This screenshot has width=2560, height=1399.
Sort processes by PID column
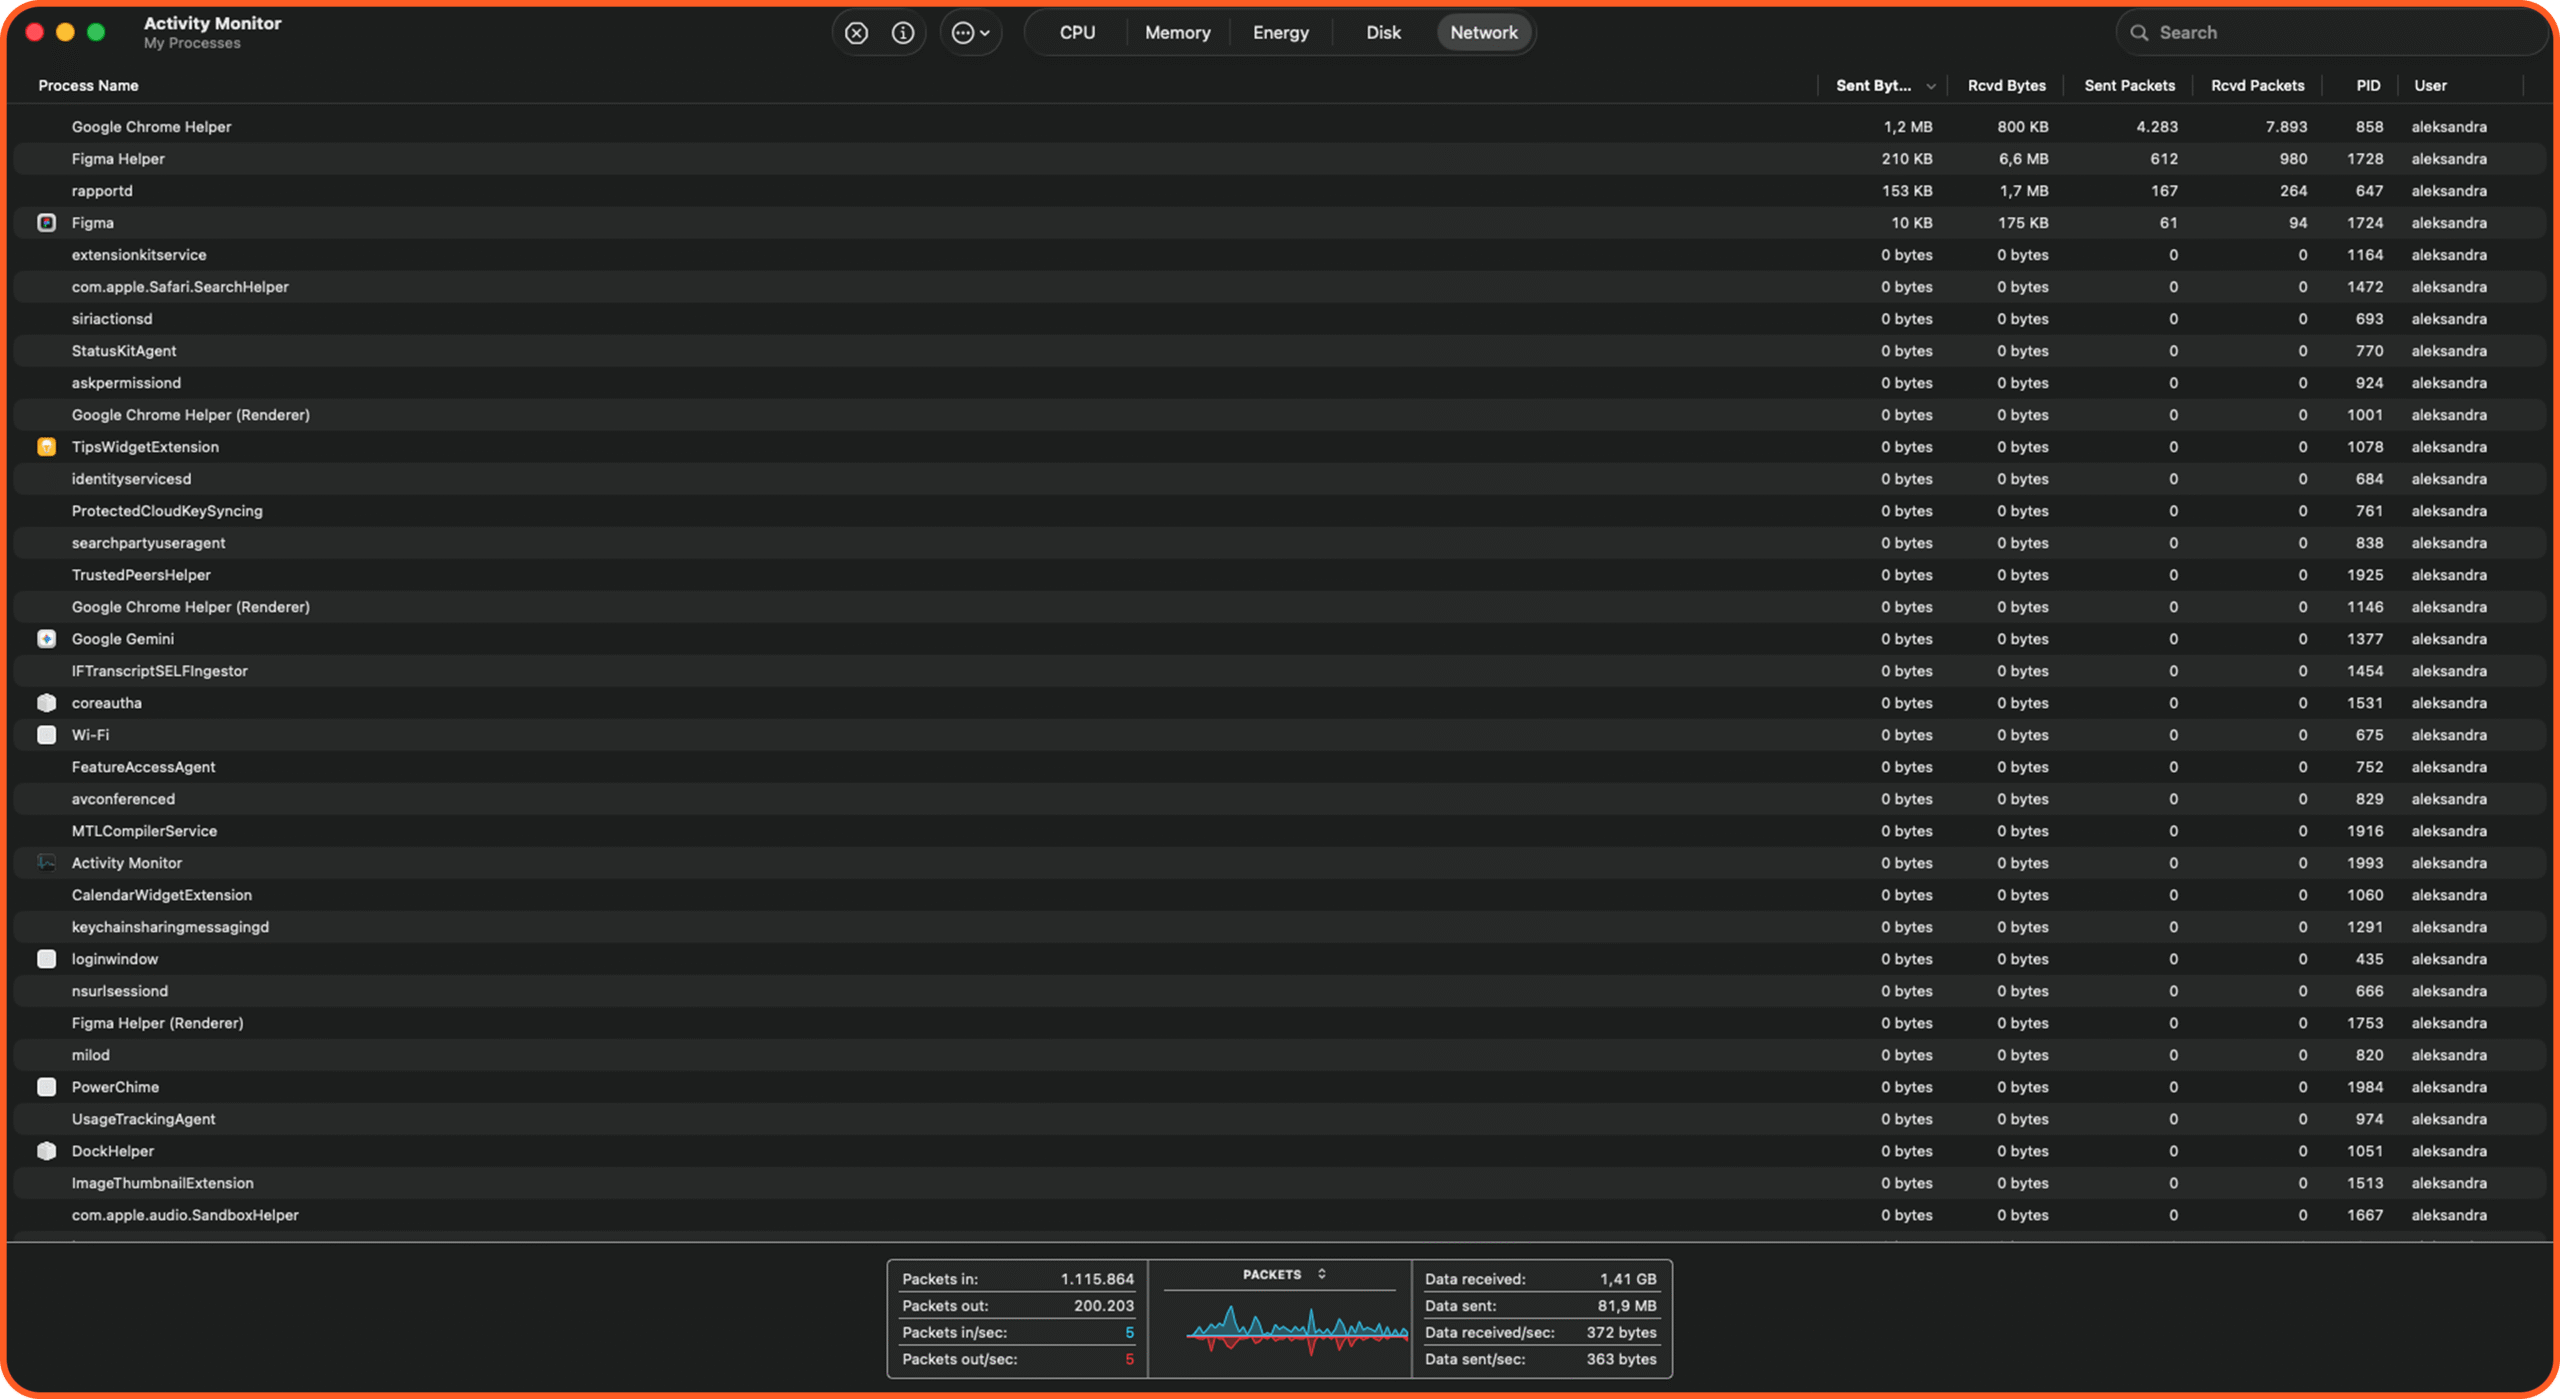[x=2366, y=86]
